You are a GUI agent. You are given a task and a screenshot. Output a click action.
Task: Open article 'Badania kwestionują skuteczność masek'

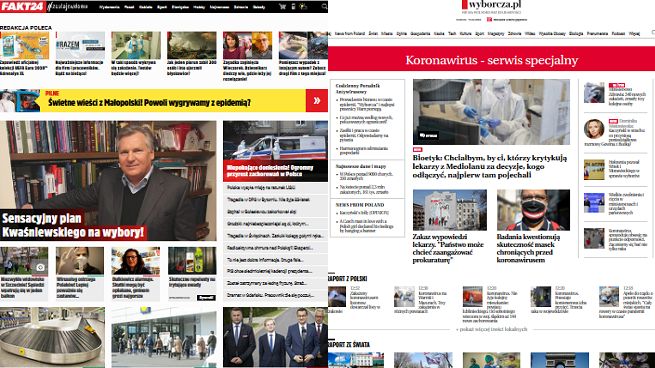tap(528, 248)
